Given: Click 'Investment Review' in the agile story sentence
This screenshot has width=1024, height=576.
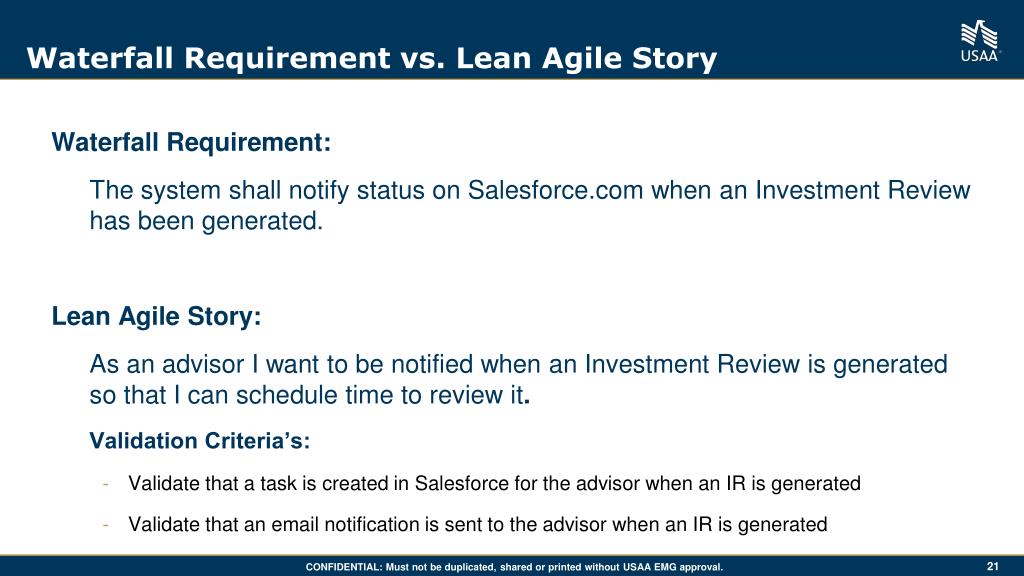Looking at the screenshot, I should click(x=692, y=364).
